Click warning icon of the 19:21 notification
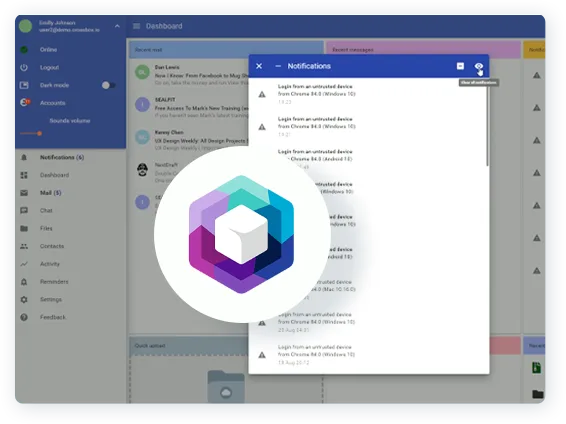 pyautogui.click(x=262, y=127)
